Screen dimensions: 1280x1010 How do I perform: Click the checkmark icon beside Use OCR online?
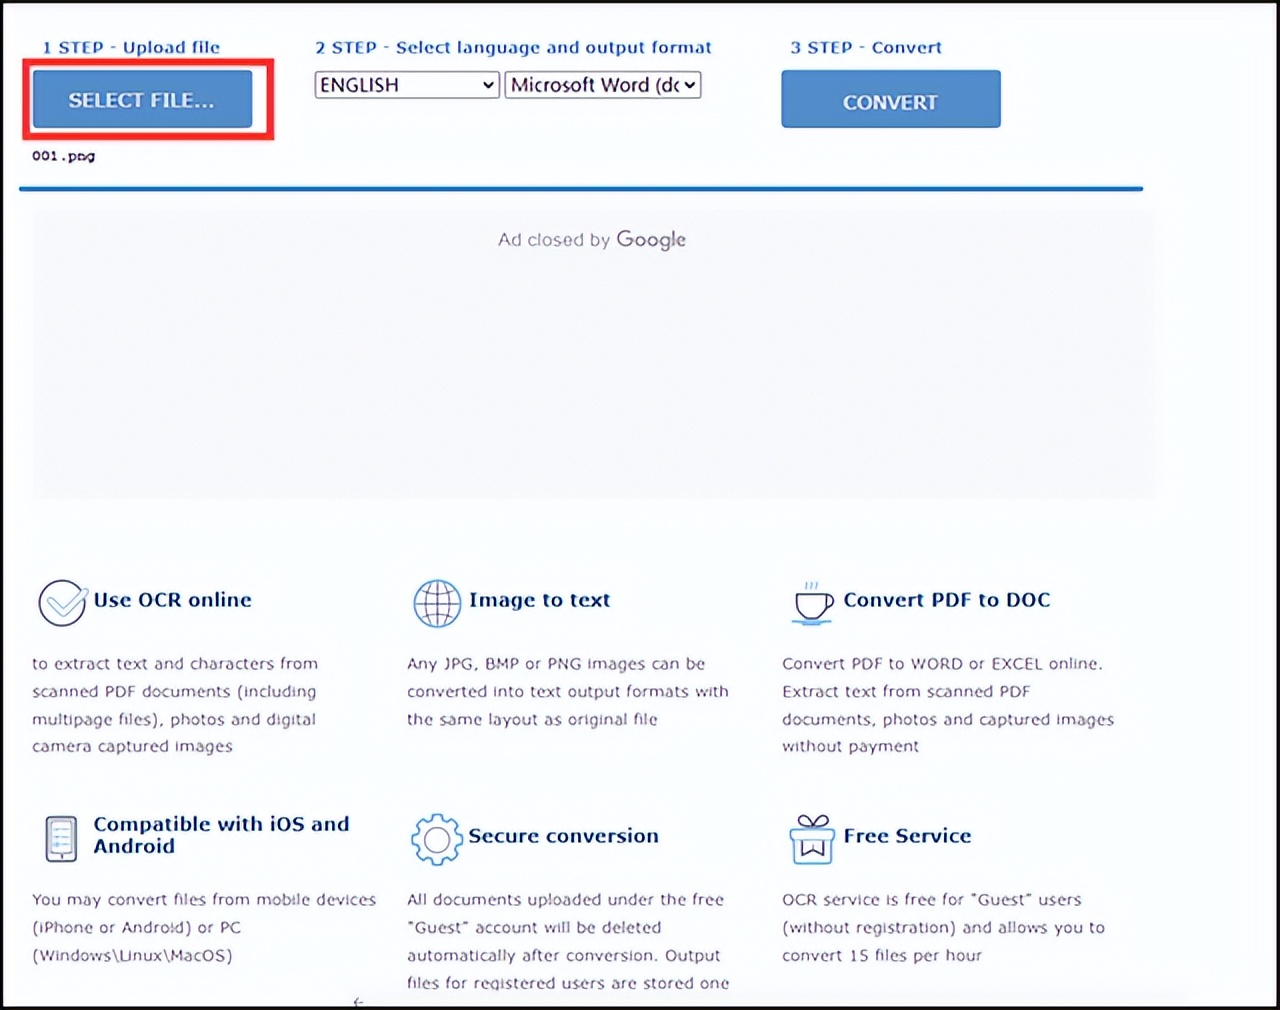pos(62,603)
